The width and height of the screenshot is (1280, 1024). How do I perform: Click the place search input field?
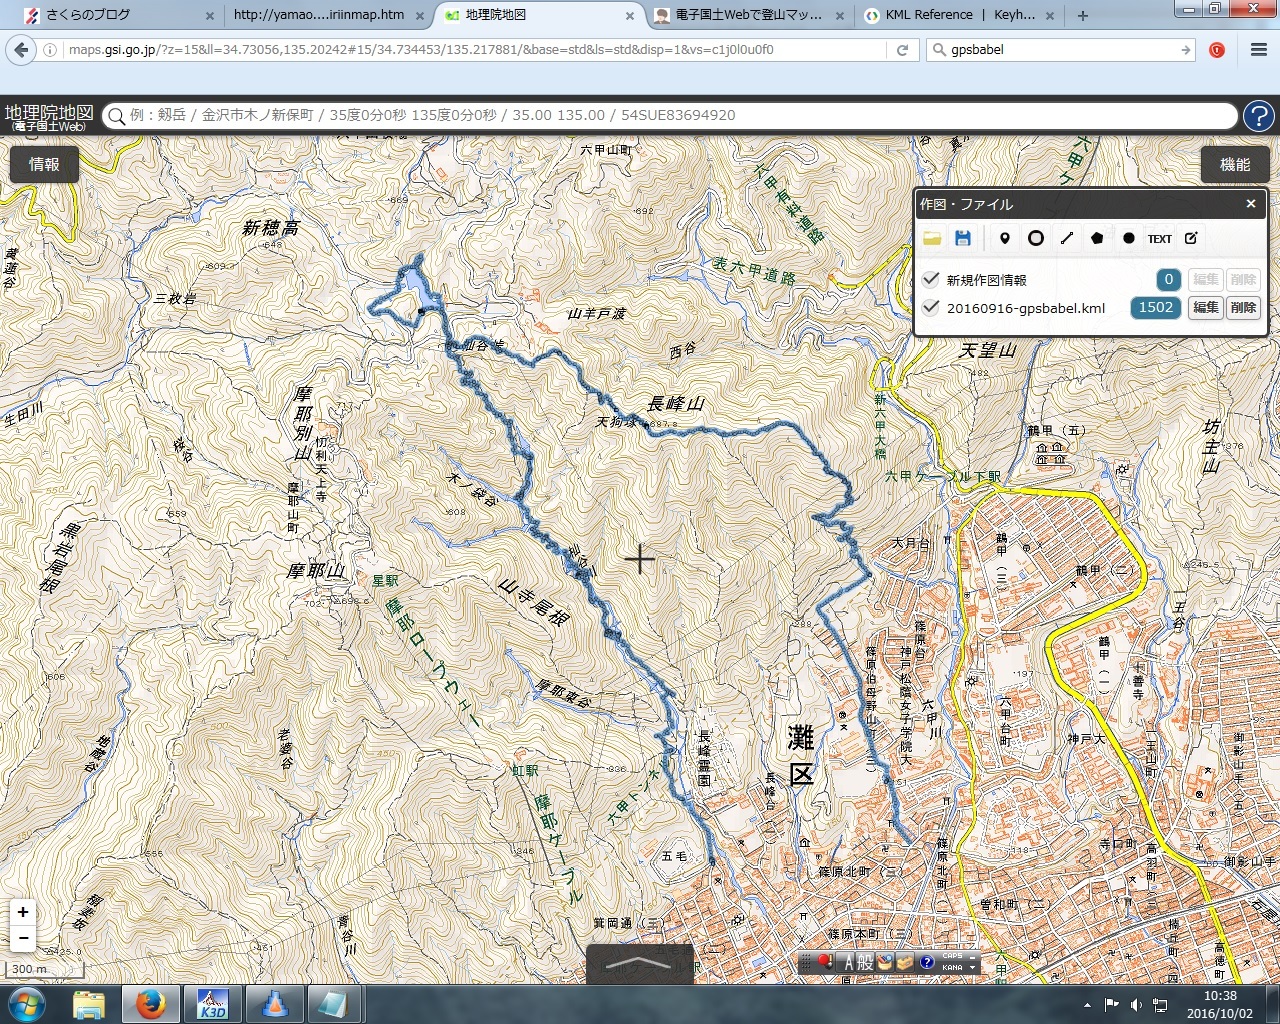pos(670,116)
